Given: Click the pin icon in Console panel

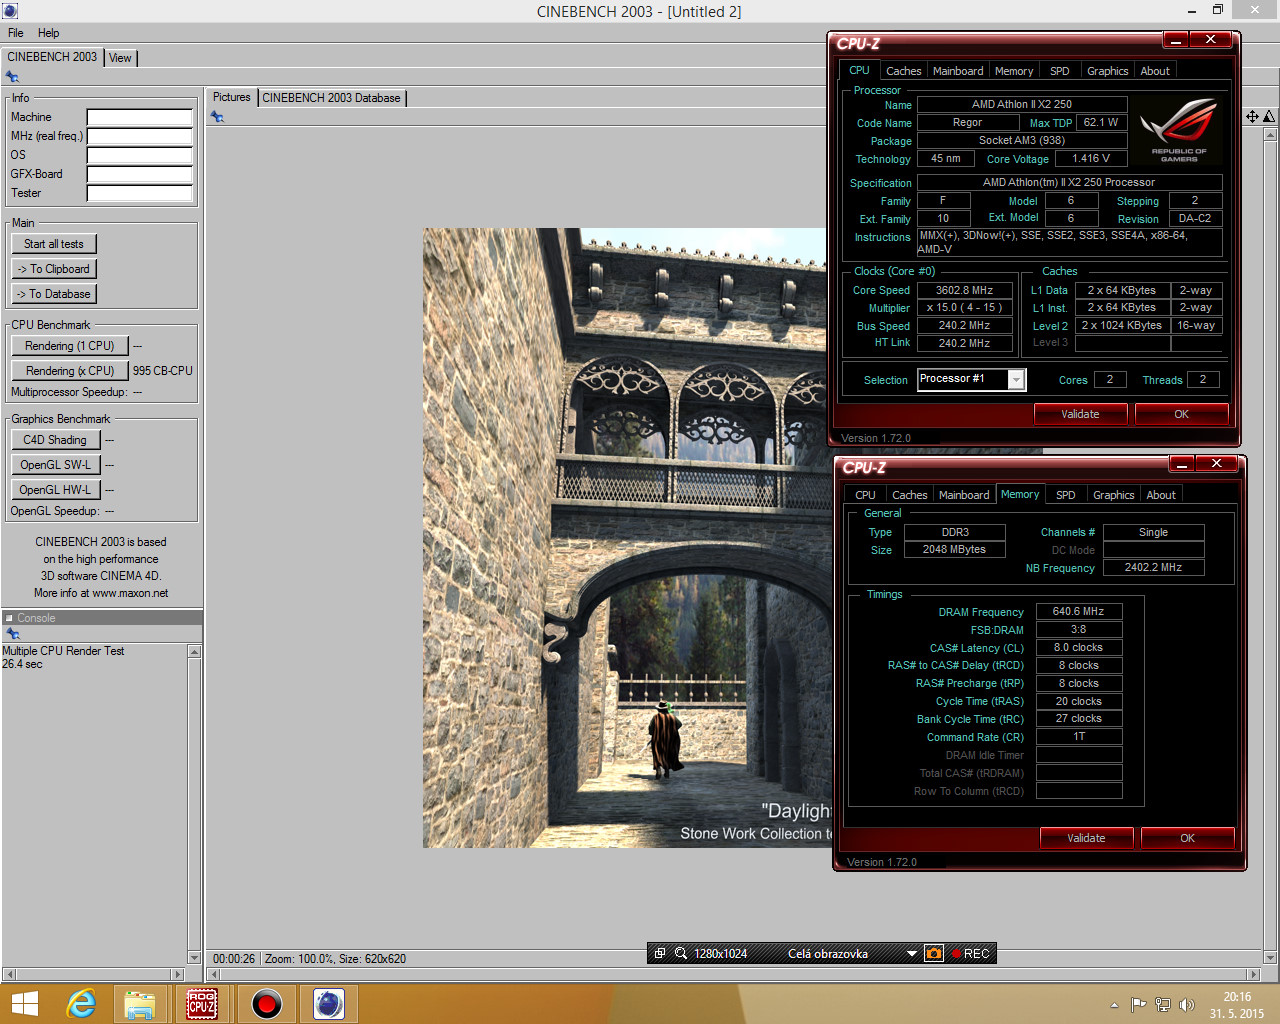Looking at the screenshot, I should click(13, 634).
